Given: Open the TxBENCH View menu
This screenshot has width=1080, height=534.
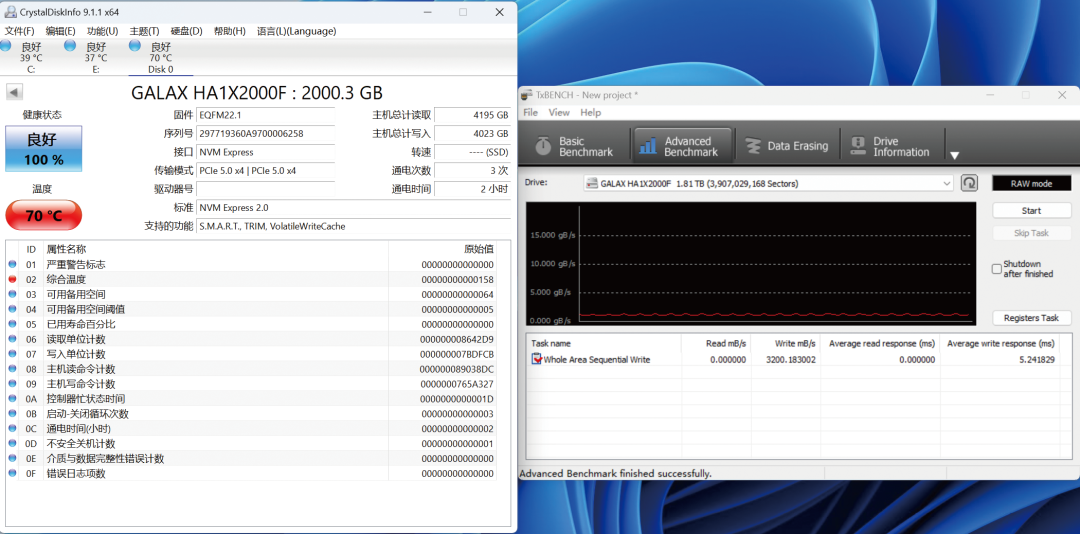Looking at the screenshot, I should pyautogui.click(x=559, y=112).
